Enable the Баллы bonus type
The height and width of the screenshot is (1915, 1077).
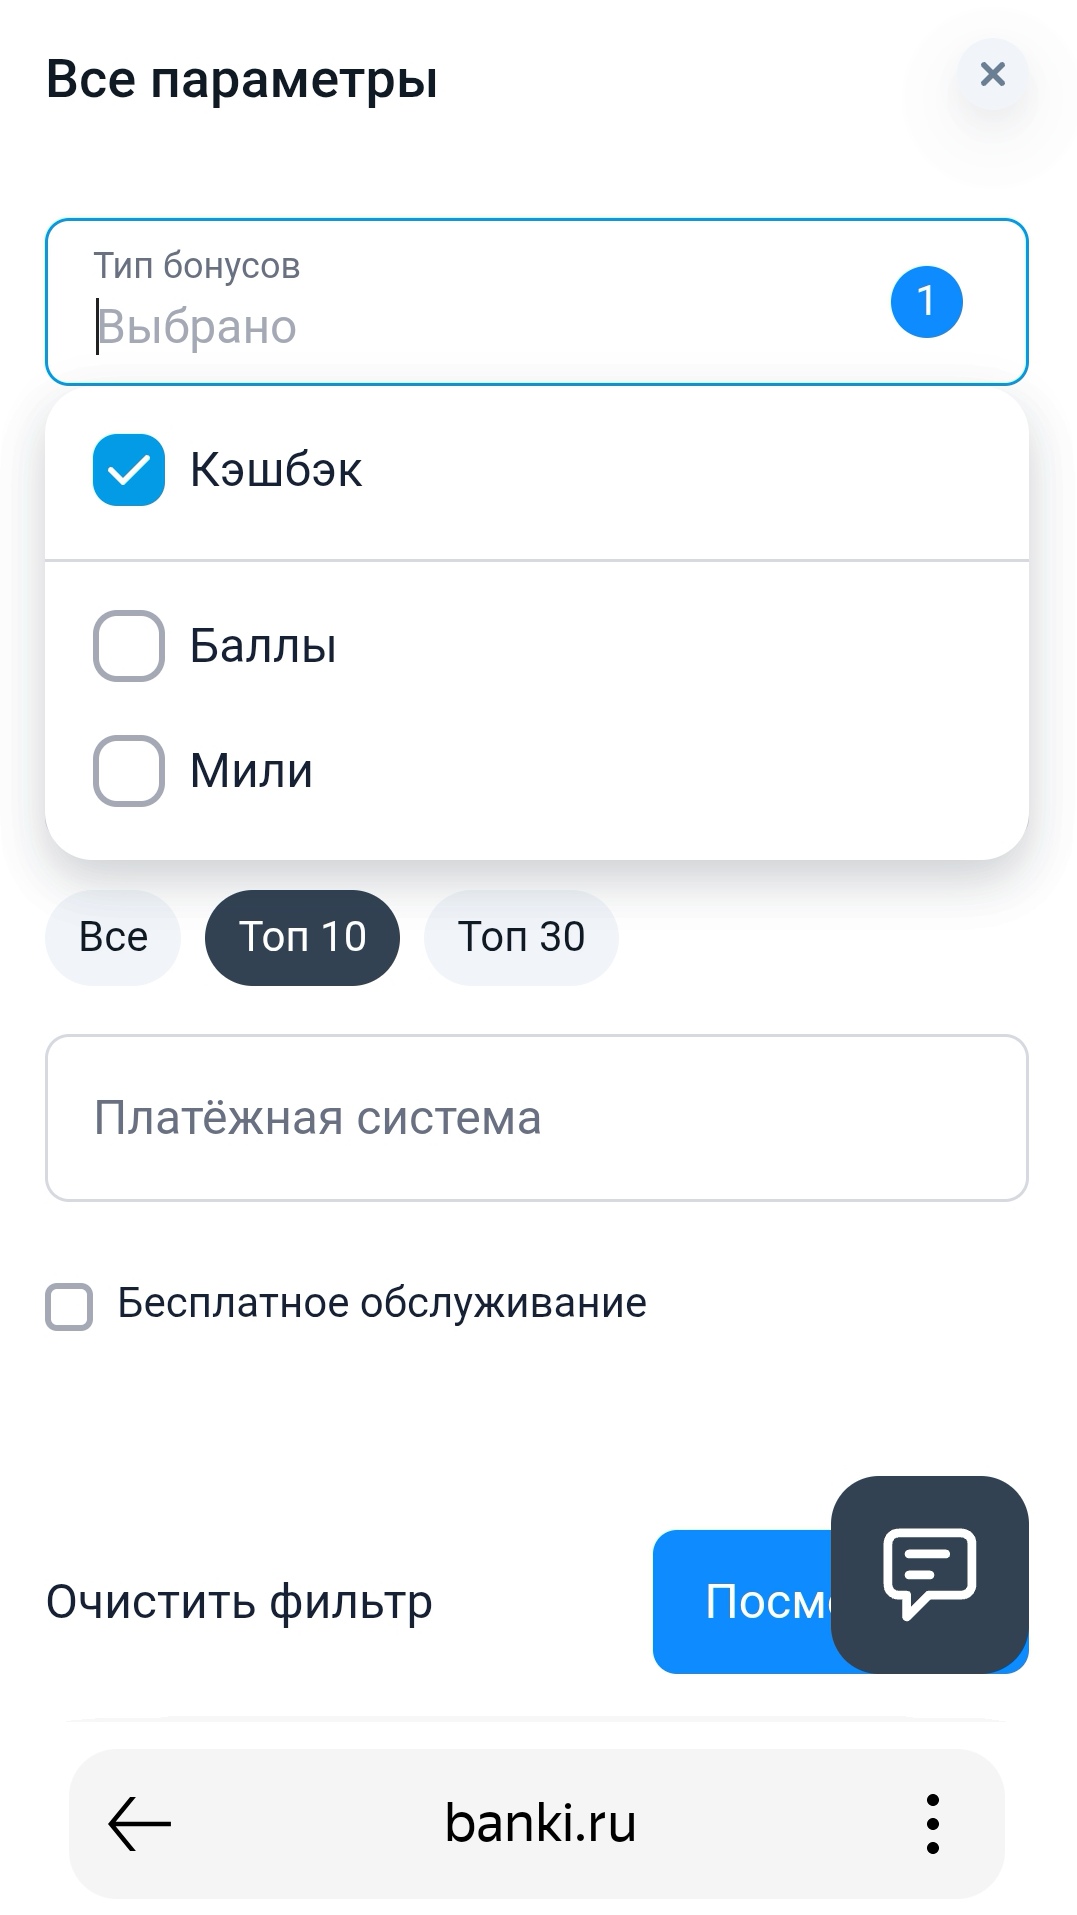[x=128, y=645]
